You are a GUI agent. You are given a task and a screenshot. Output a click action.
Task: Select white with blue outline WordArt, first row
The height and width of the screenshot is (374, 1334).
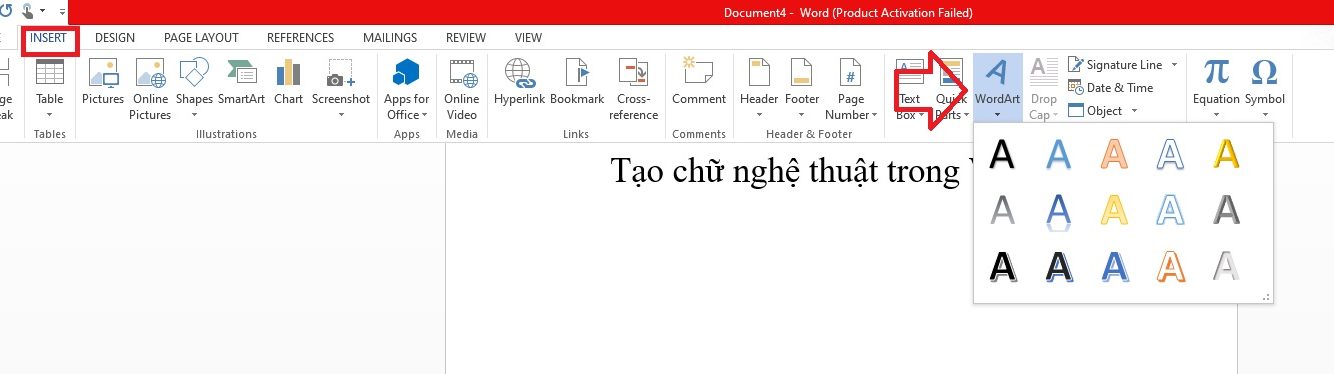1171,154
